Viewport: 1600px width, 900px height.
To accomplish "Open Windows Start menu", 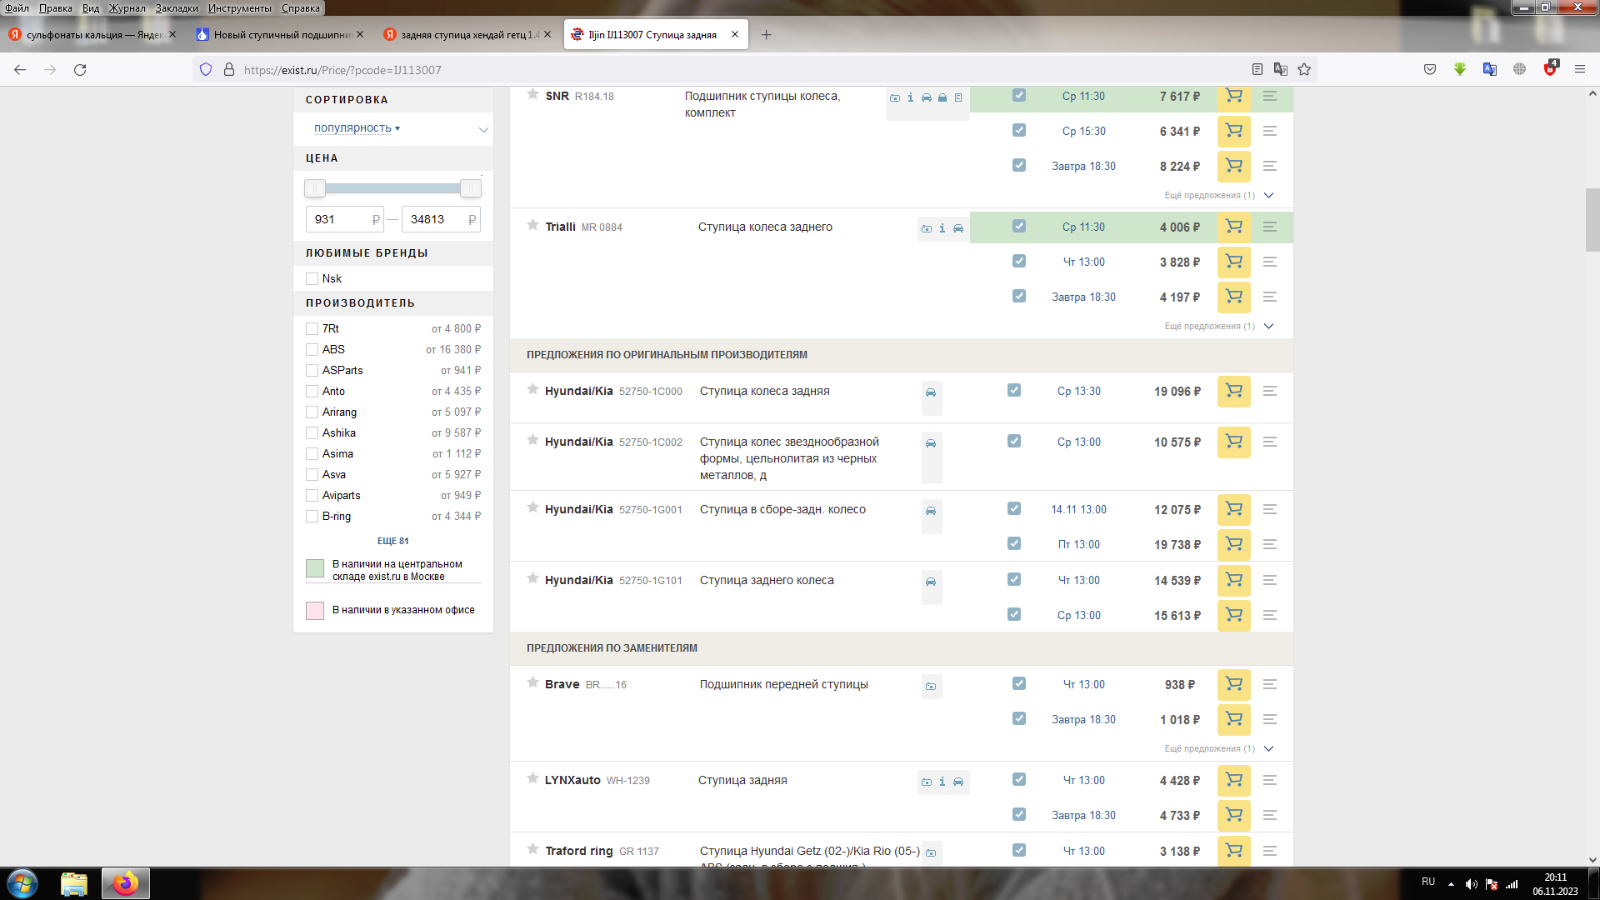I will click(x=22, y=884).
